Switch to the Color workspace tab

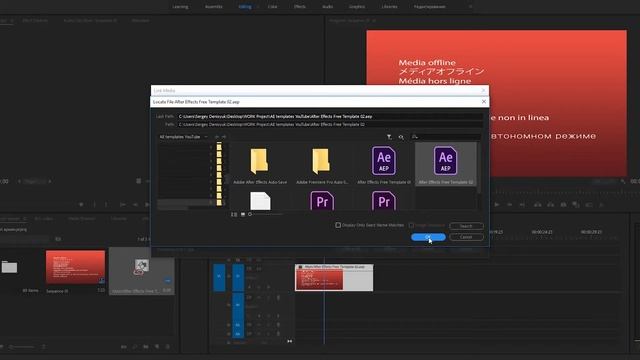click(272, 7)
